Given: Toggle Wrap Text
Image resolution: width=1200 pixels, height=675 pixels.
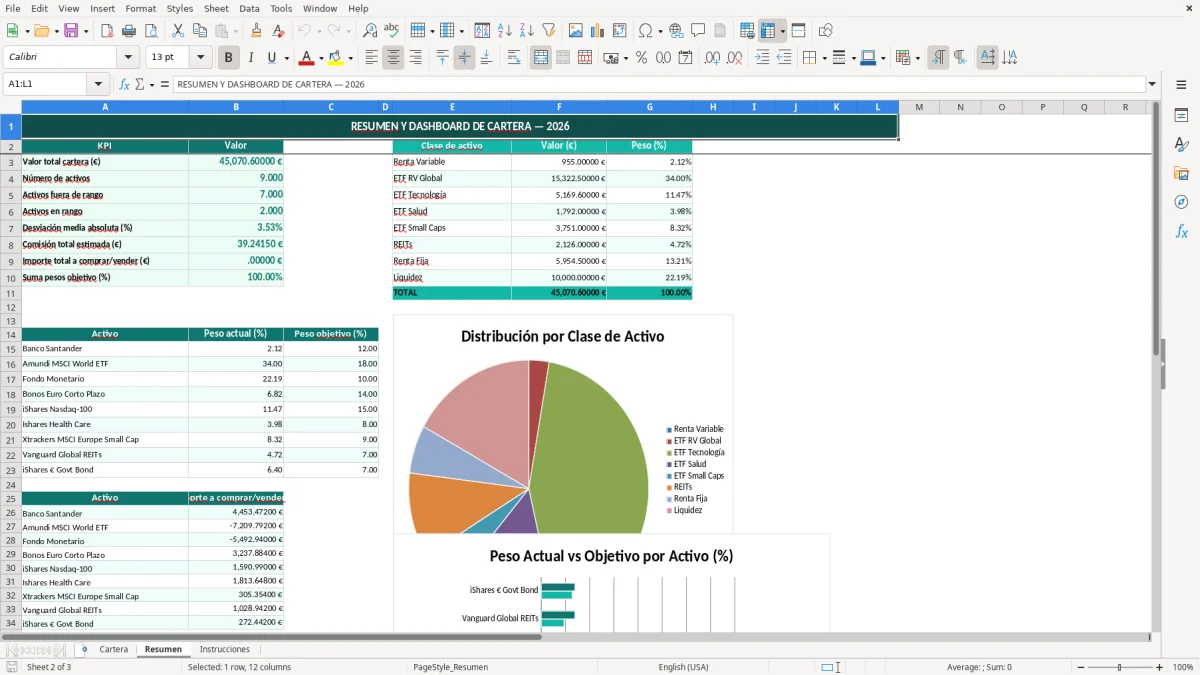Looking at the screenshot, I should (x=514, y=58).
